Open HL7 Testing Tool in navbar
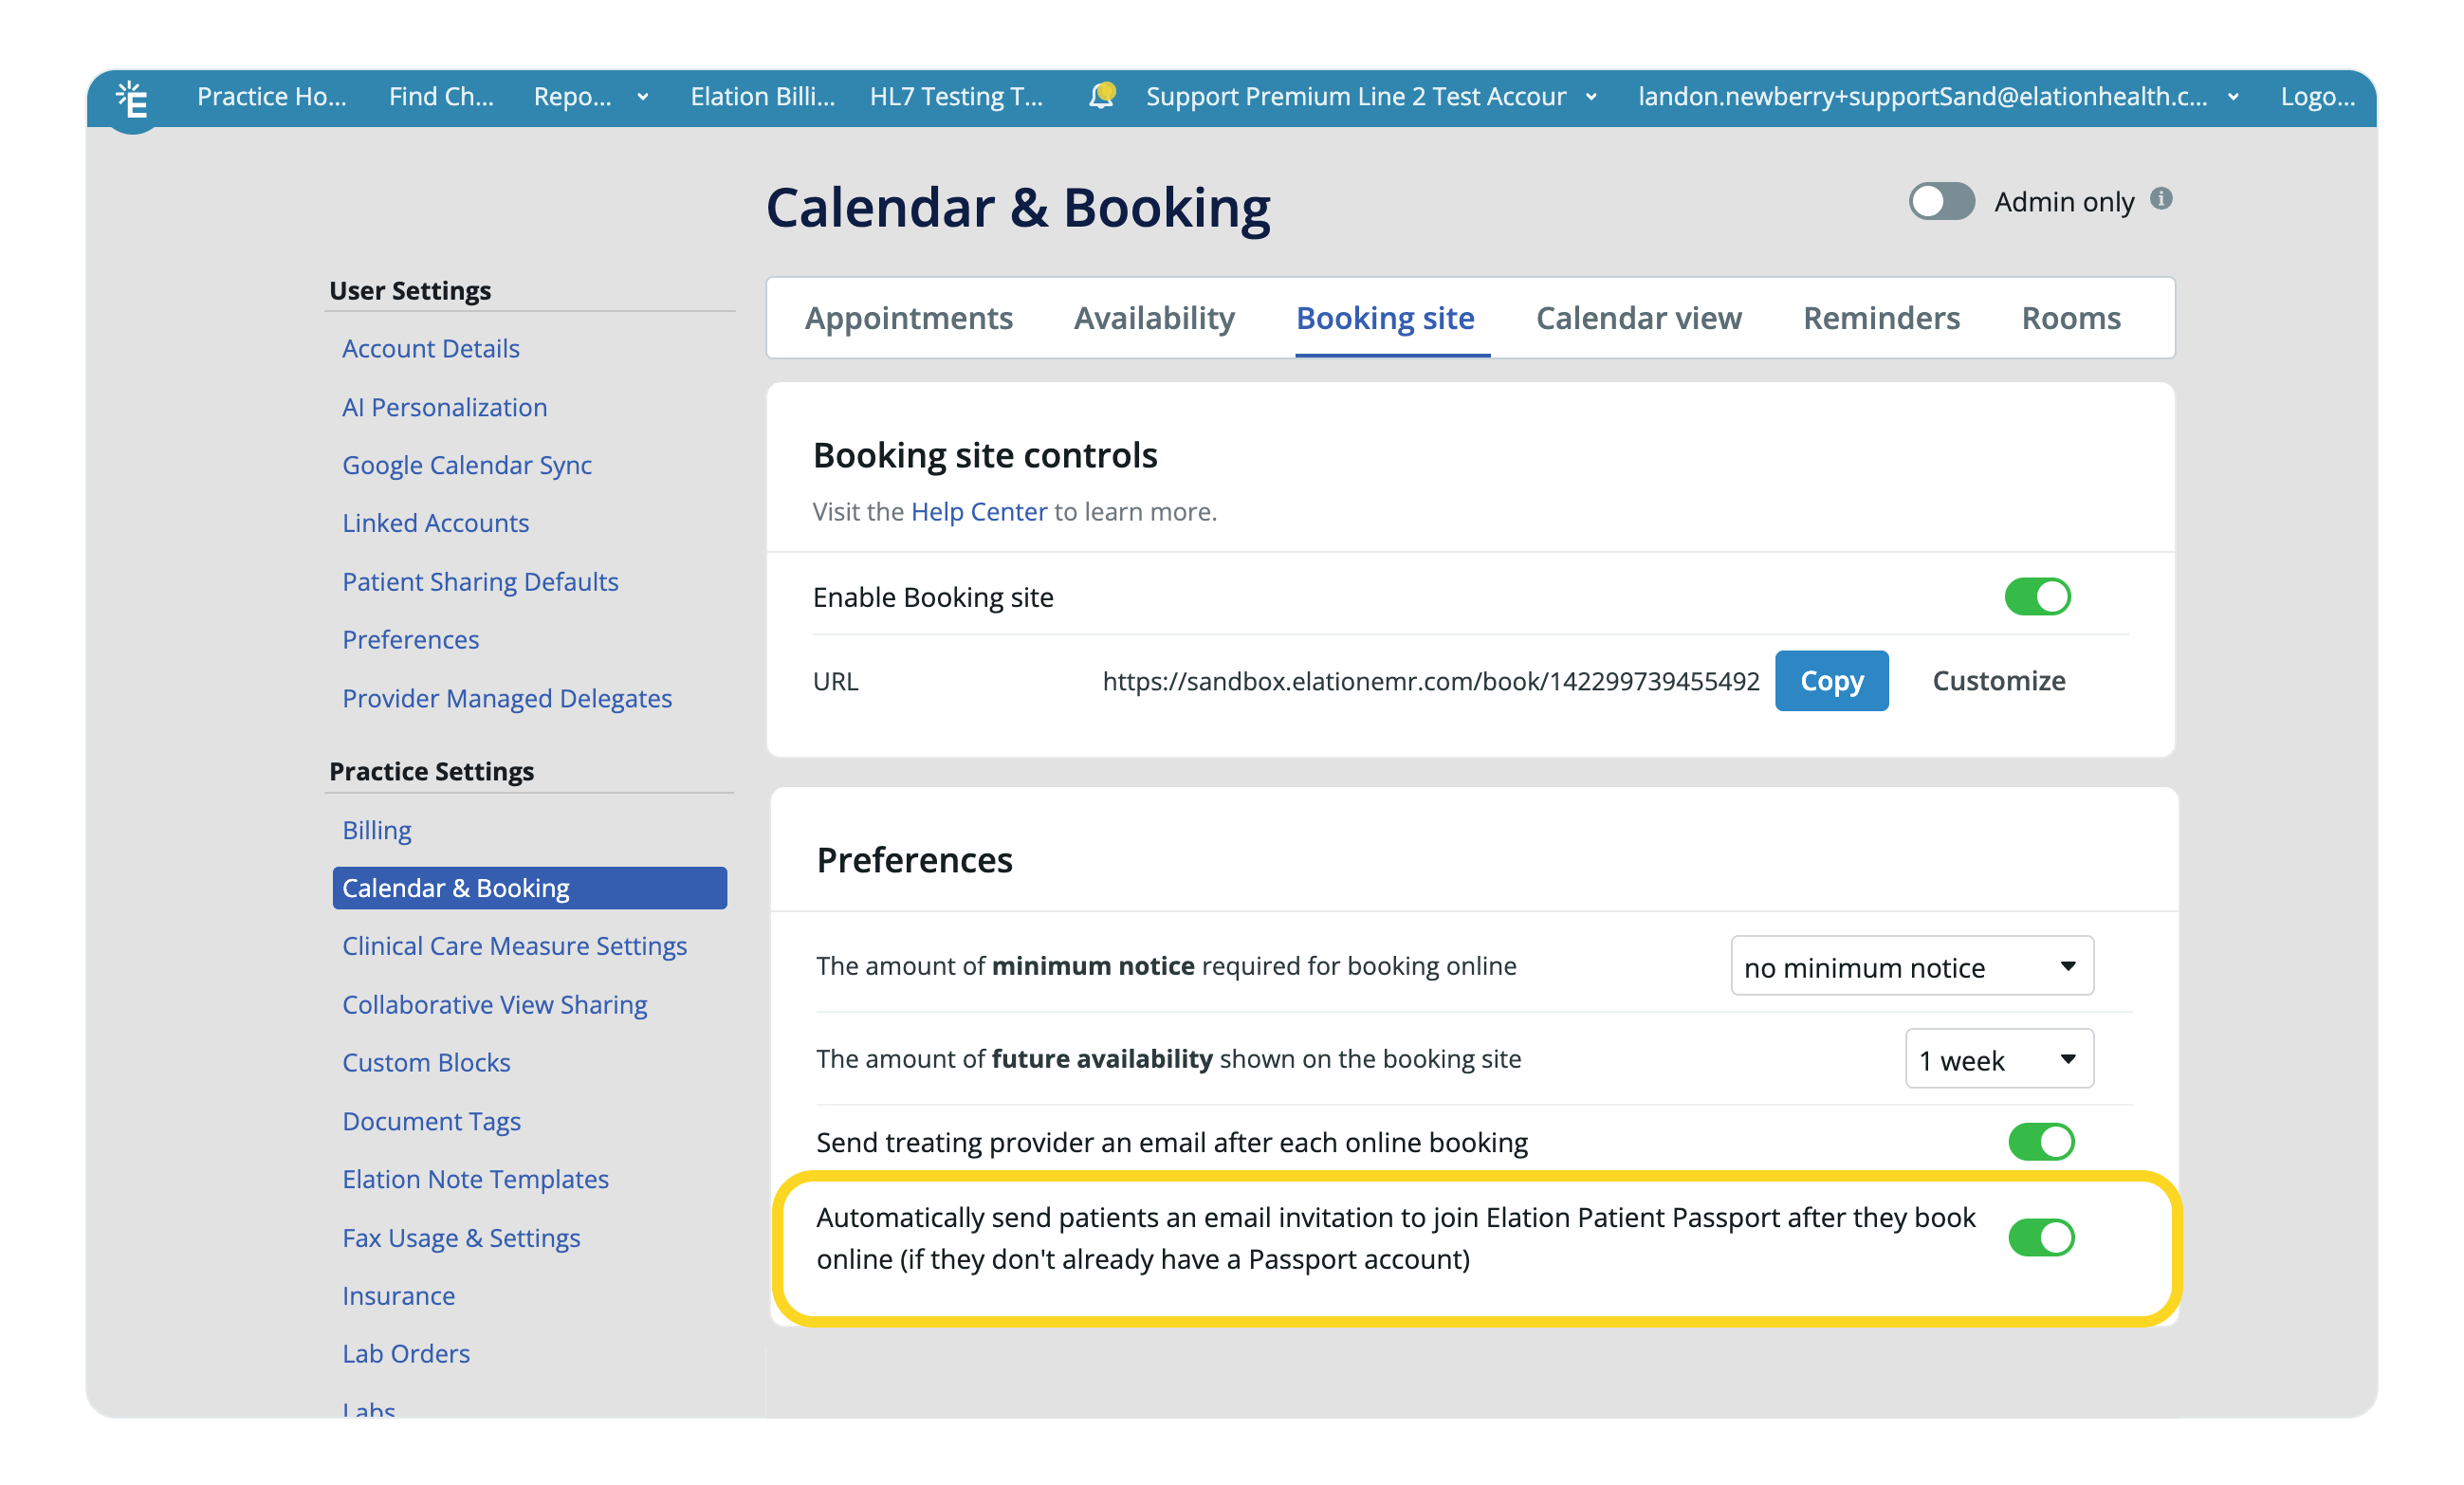This screenshot has height=1485, width=2464. (x=956, y=97)
